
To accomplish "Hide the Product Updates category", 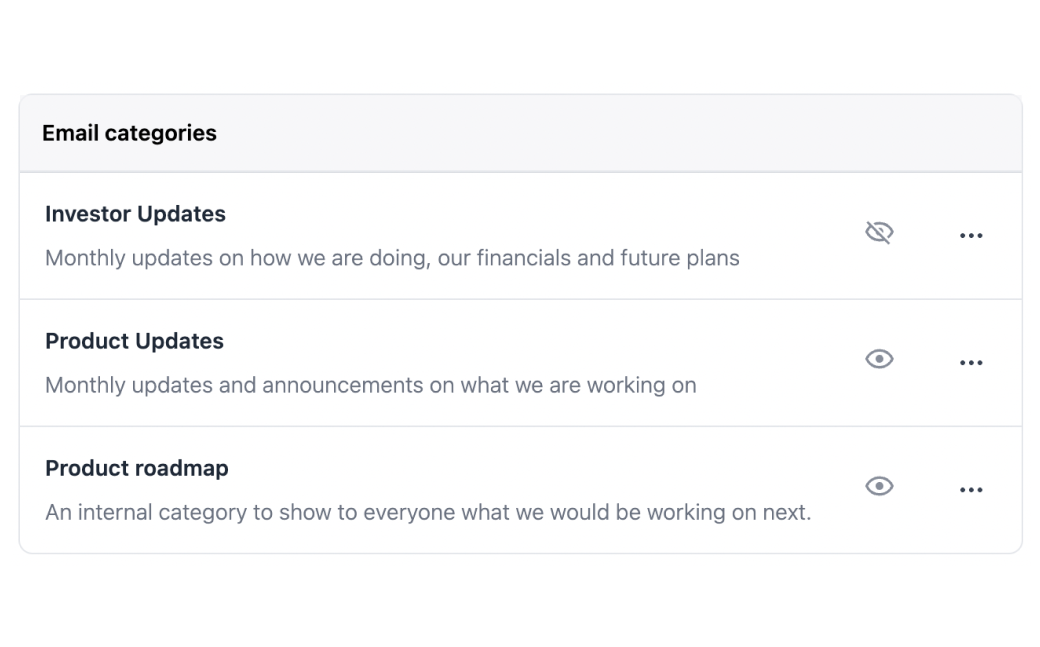I will click(x=878, y=359).
